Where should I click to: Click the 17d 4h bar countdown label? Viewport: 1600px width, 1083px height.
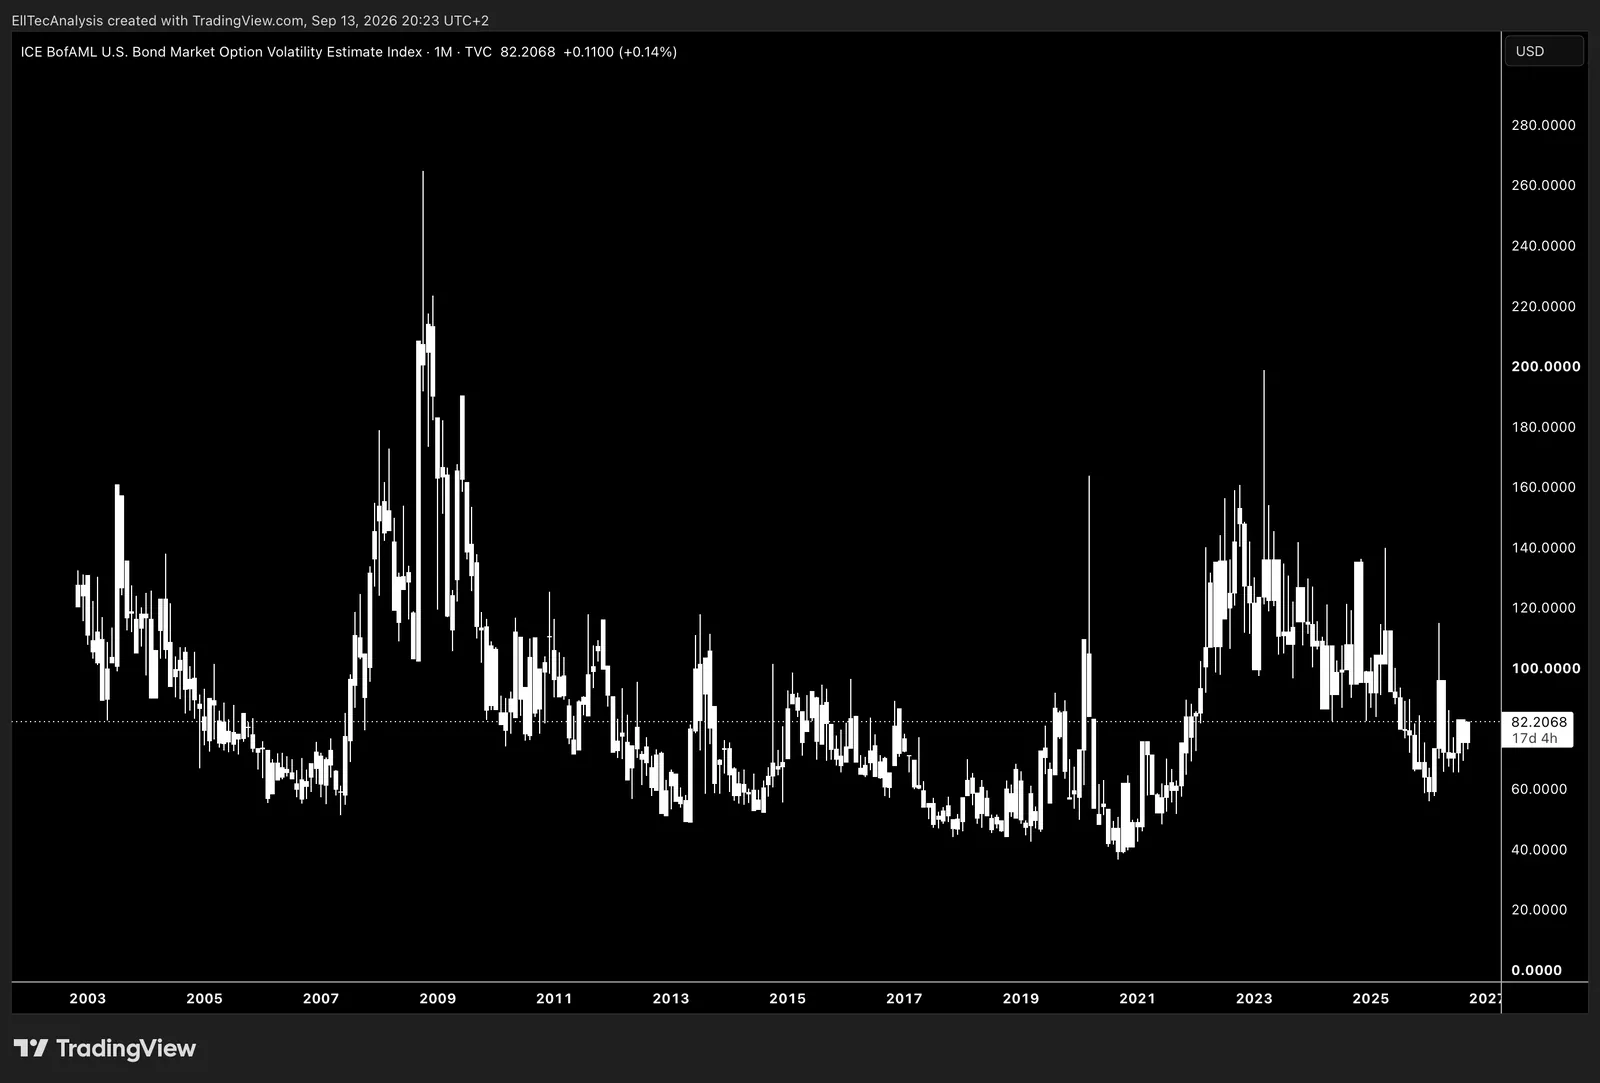point(1534,739)
